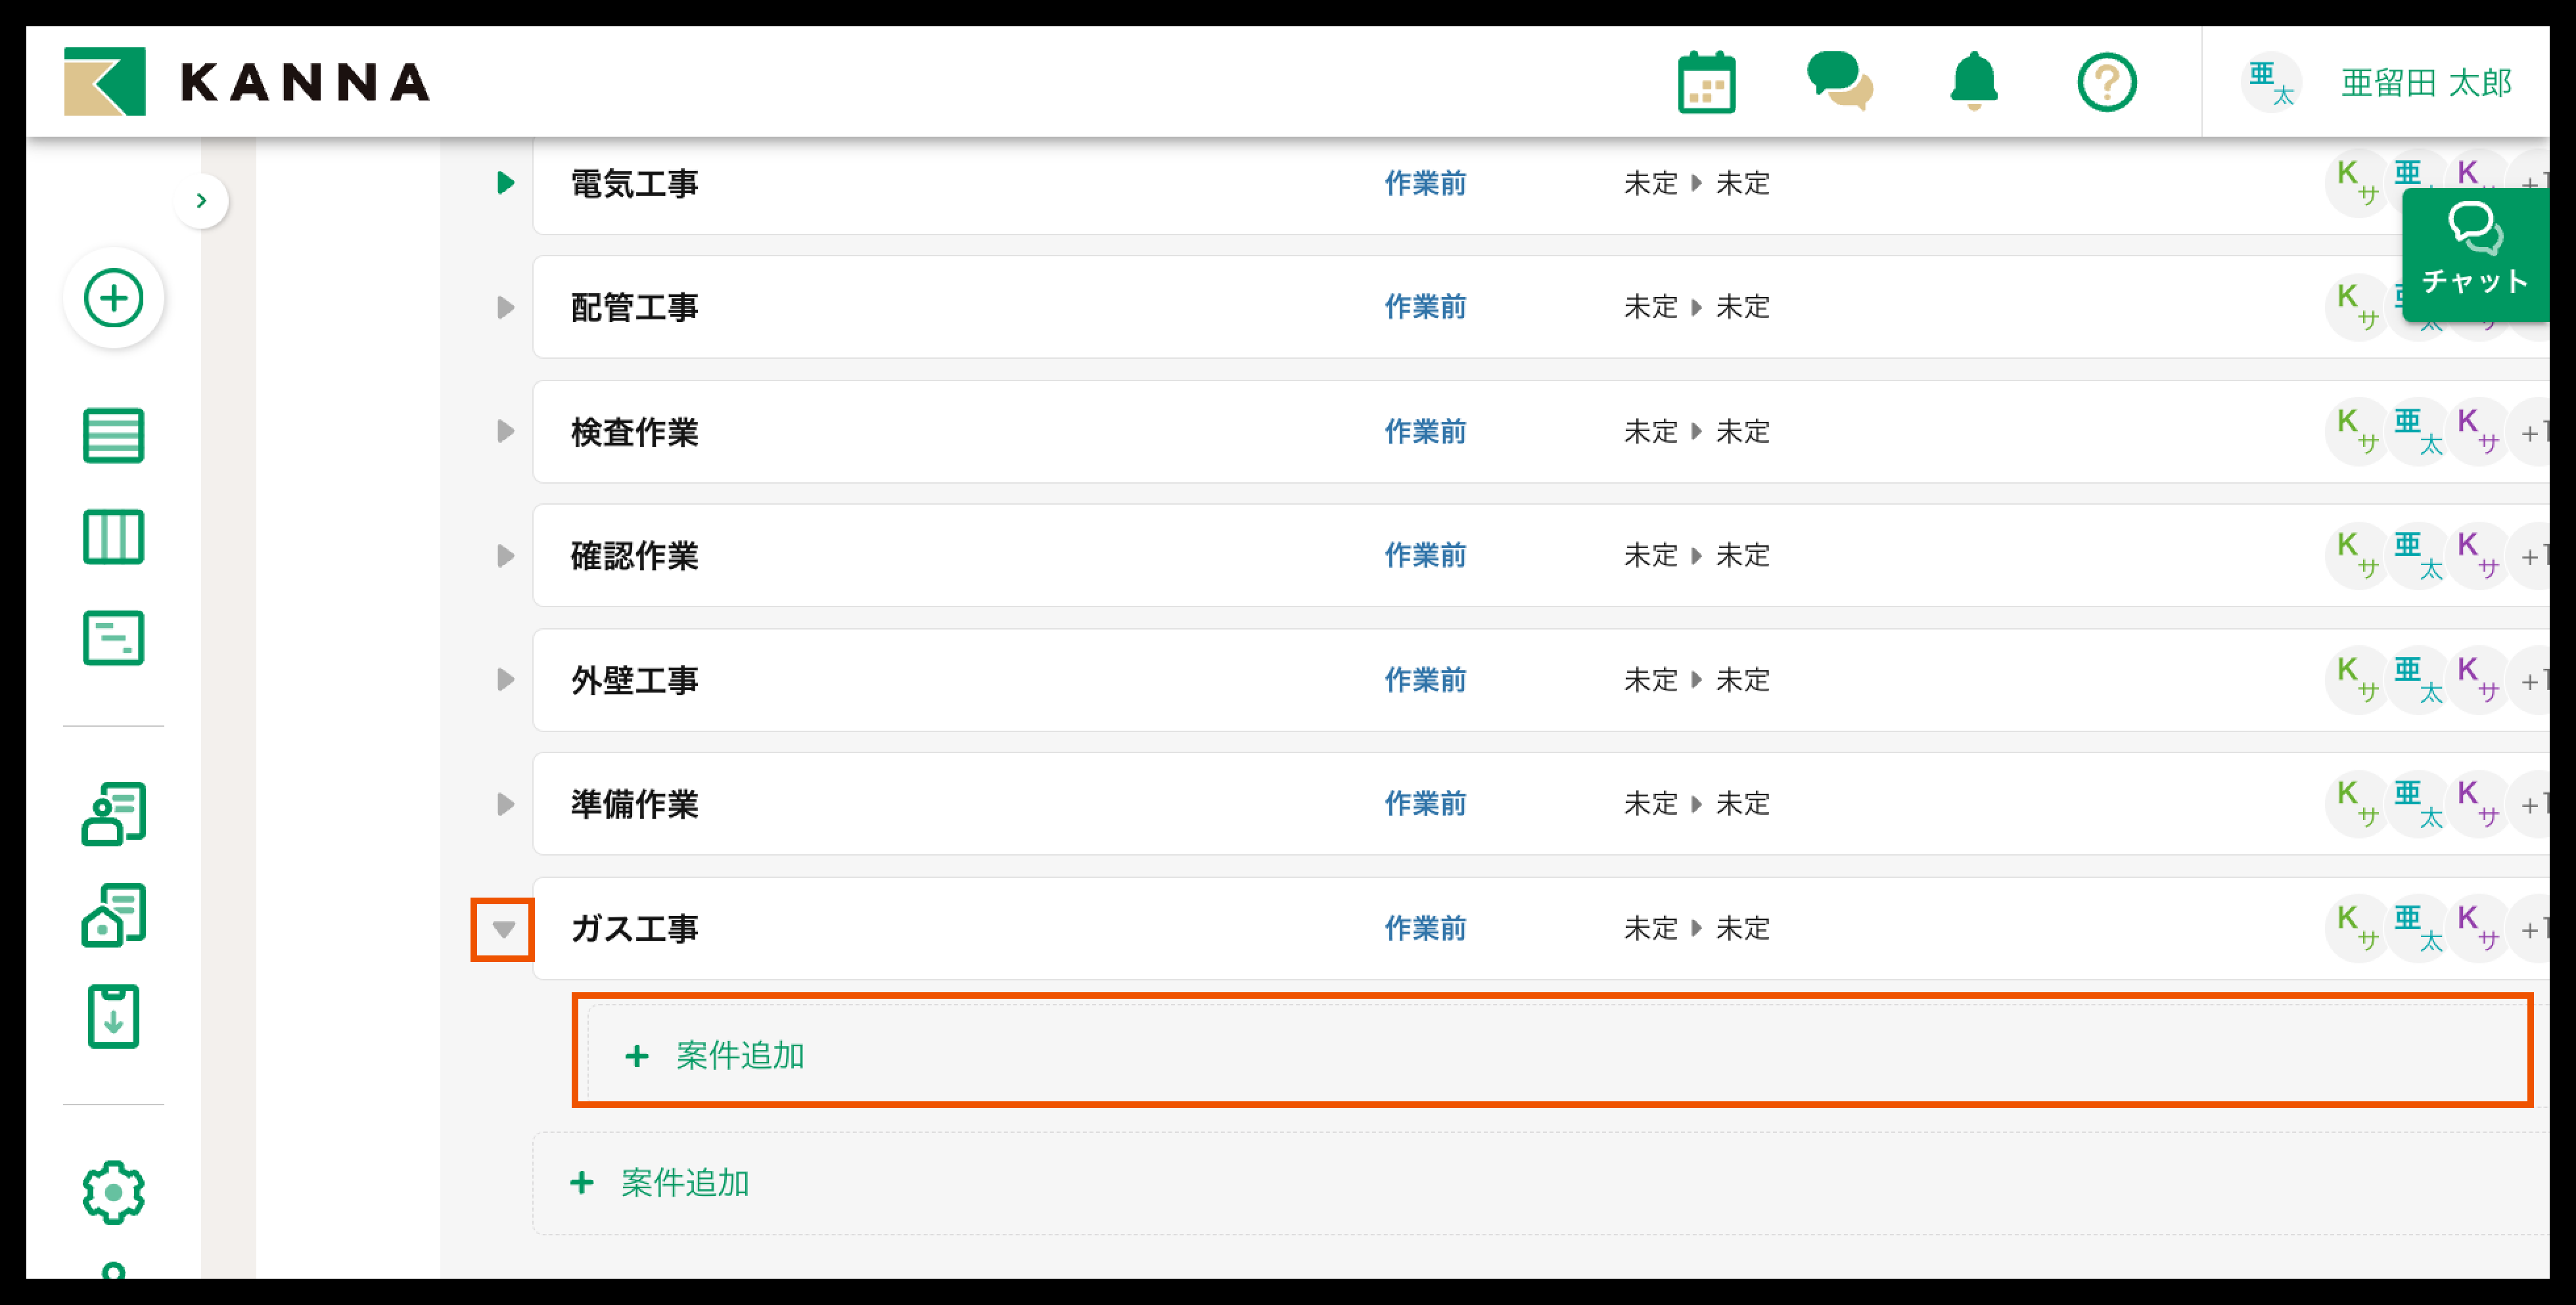Open 亜留田 太郎 user menu
This screenshot has height=1305, width=2576.
click(x=2425, y=83)
